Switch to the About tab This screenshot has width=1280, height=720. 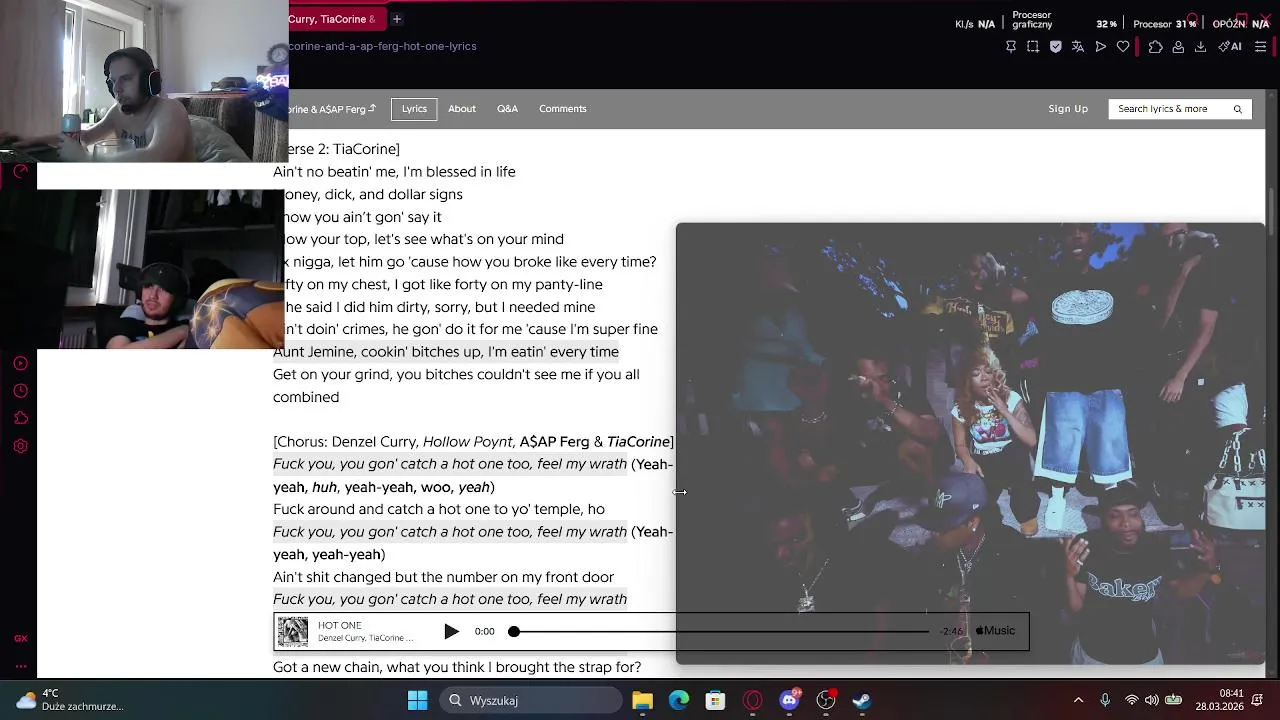click(x=462, y=109)
